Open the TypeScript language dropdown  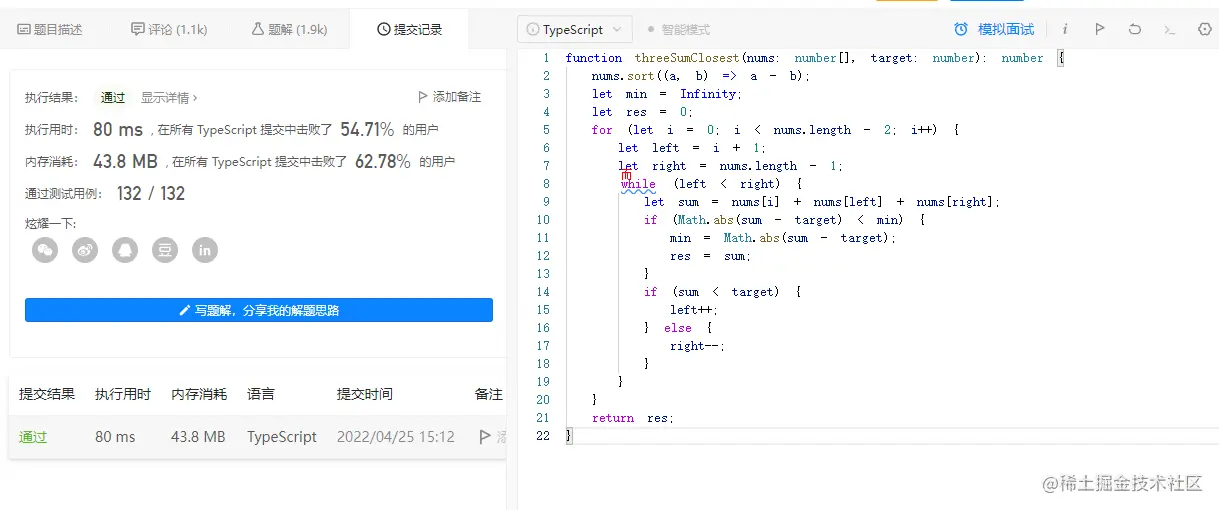[x=574, y=30]
